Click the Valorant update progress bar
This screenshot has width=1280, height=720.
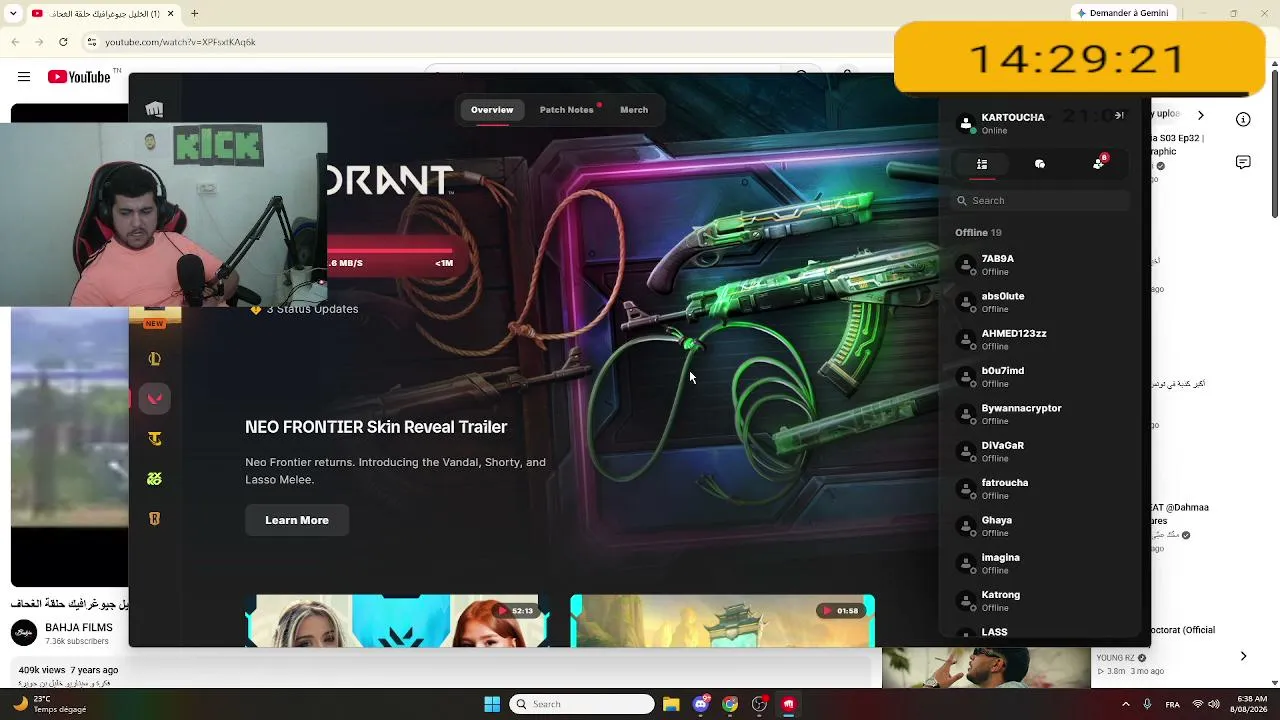391,250
